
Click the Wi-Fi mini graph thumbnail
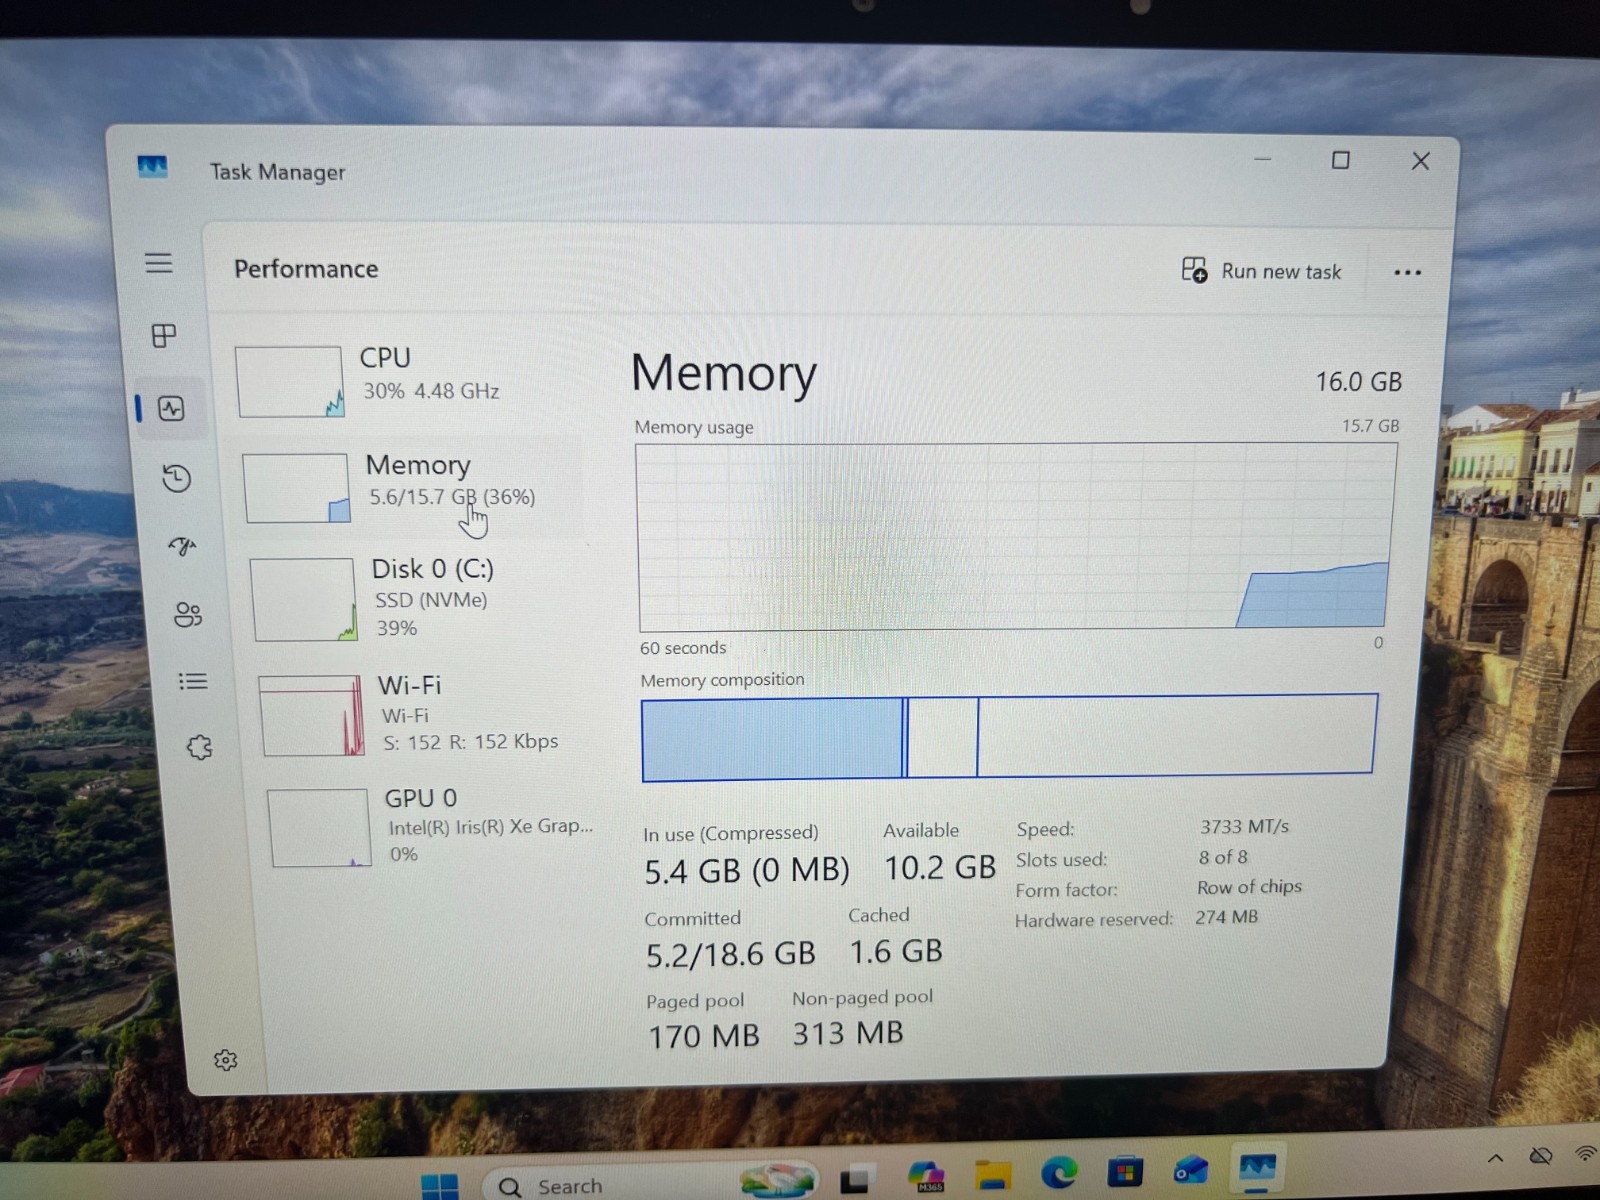click(x=312, y=715)
